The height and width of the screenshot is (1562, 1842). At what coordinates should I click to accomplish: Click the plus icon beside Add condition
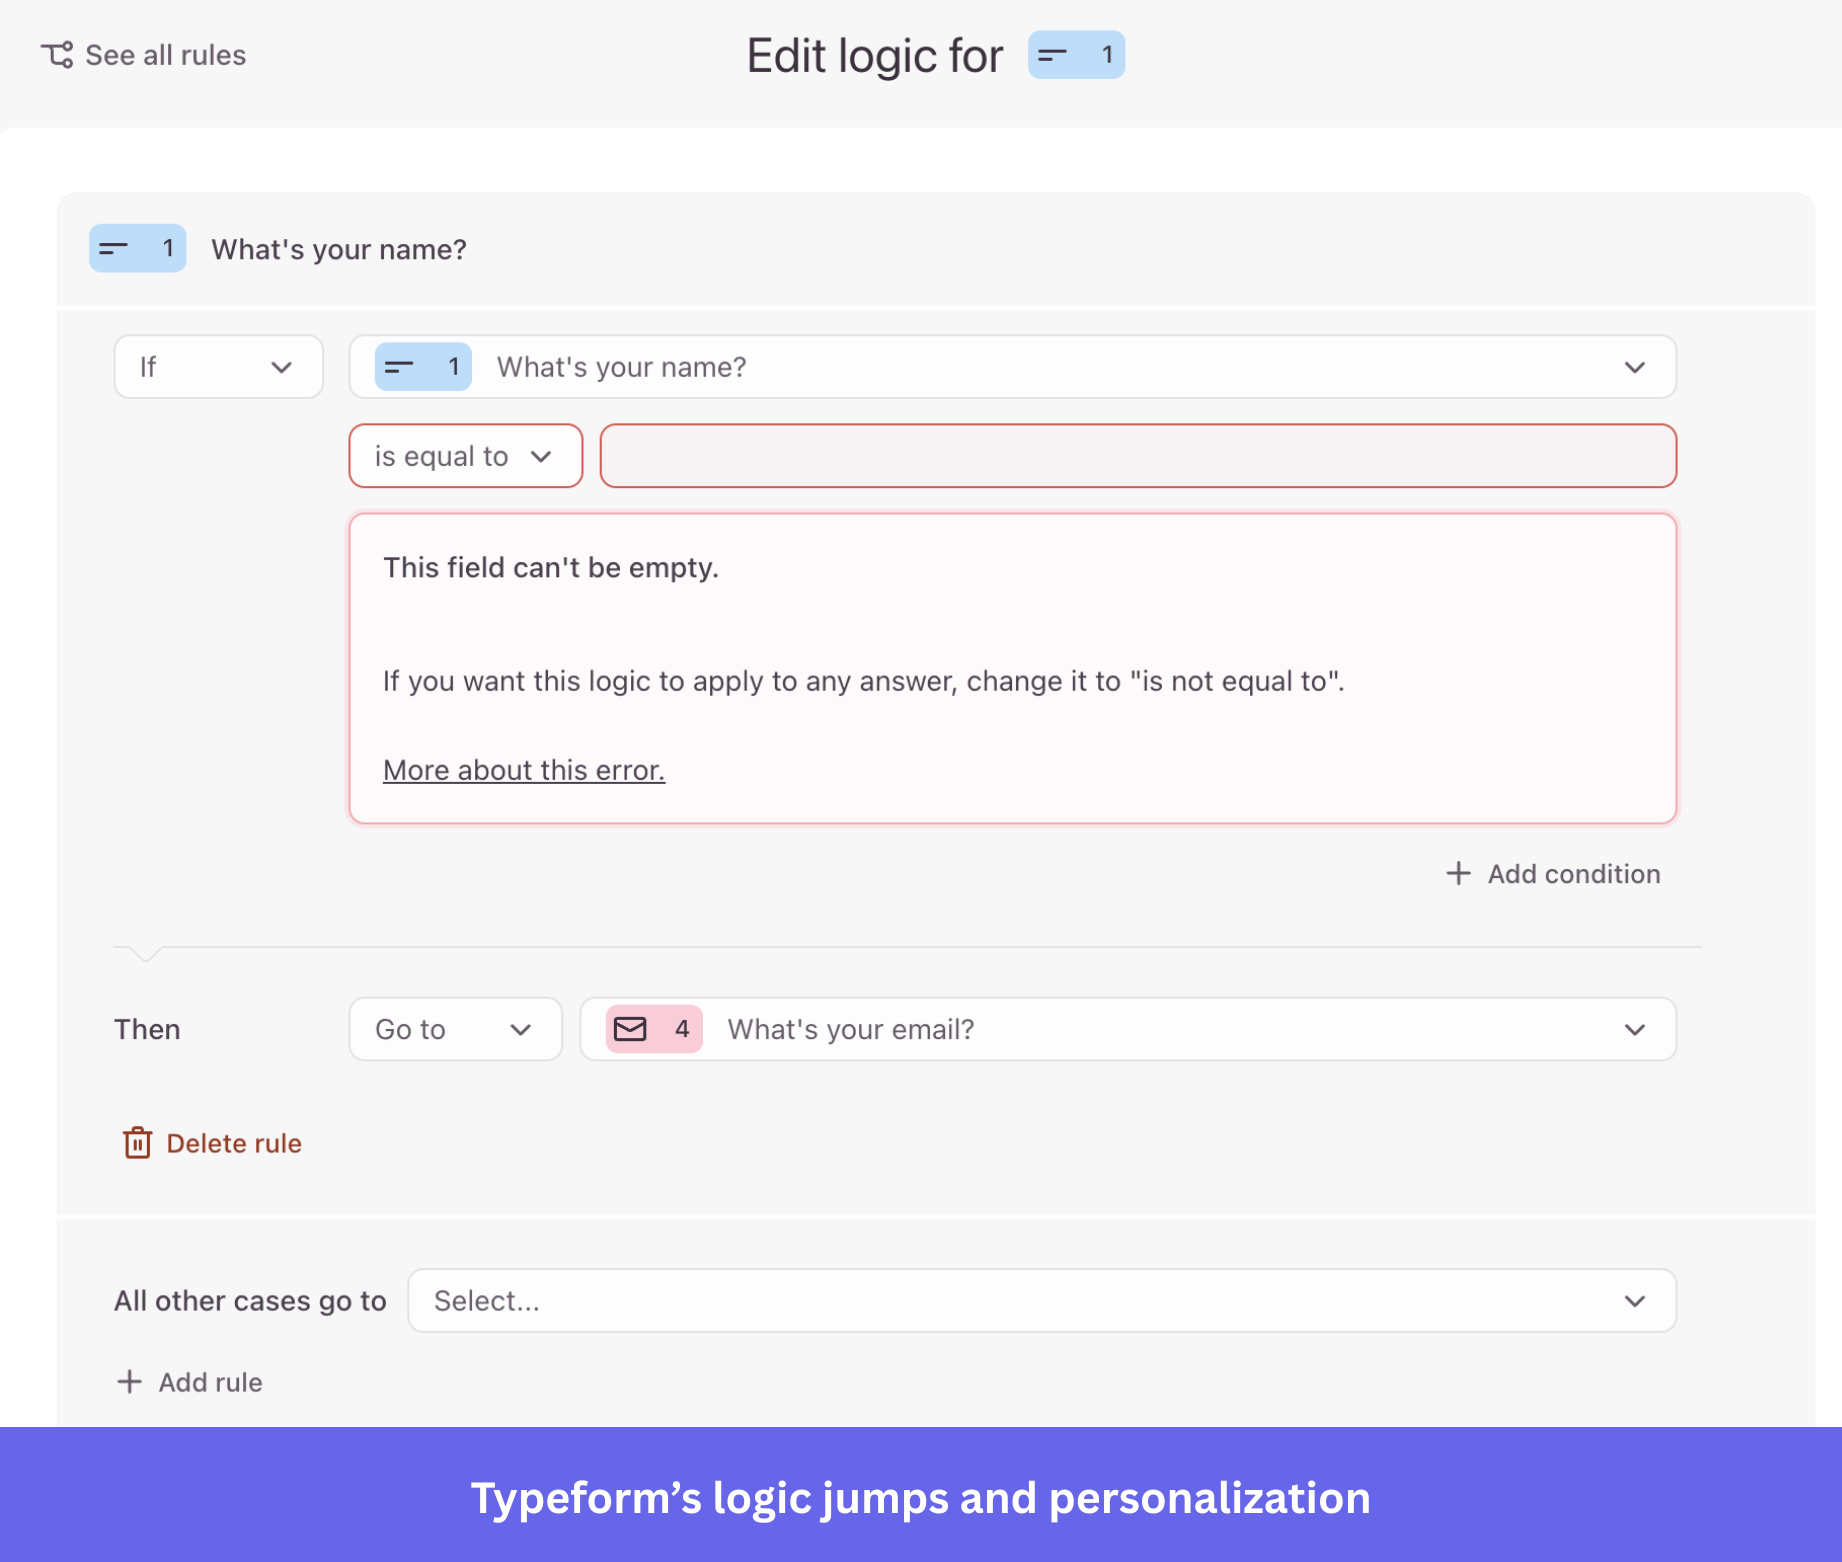coord(1458,873)
